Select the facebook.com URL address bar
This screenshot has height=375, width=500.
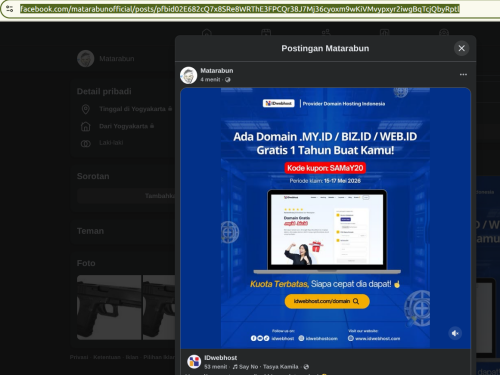(x=240, y=9)
